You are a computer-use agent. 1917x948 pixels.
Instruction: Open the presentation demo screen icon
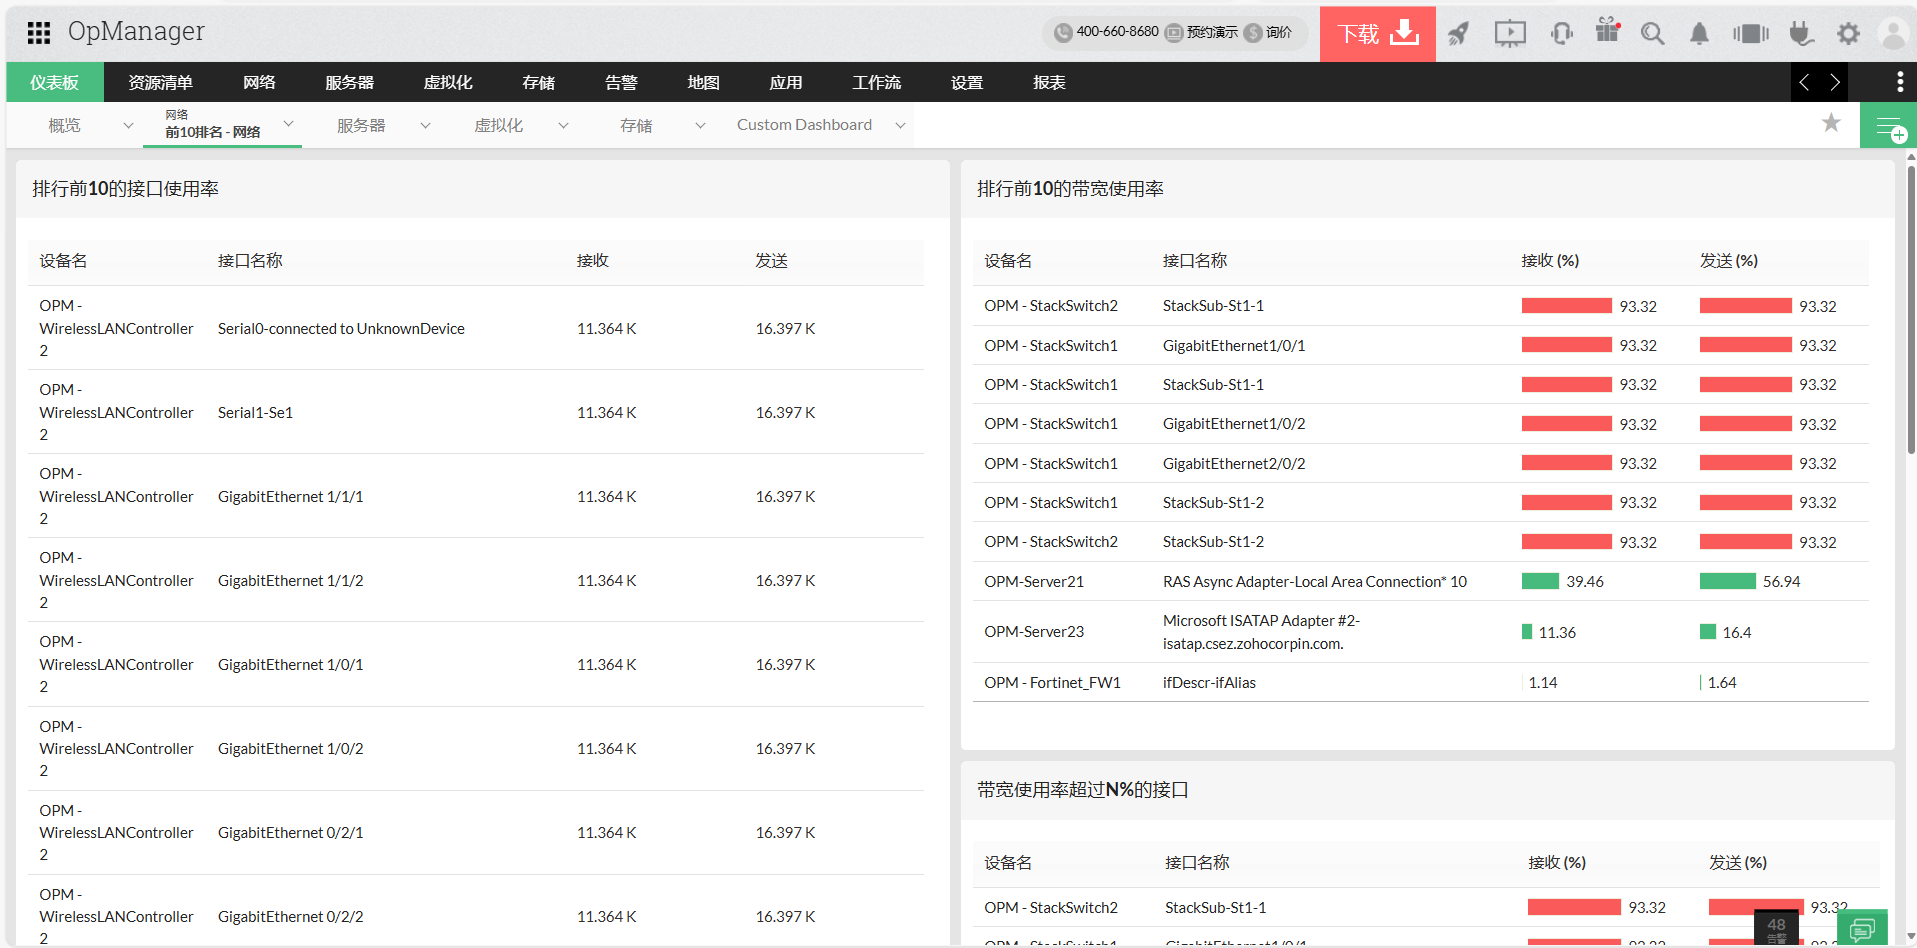tap(1510, 33)
